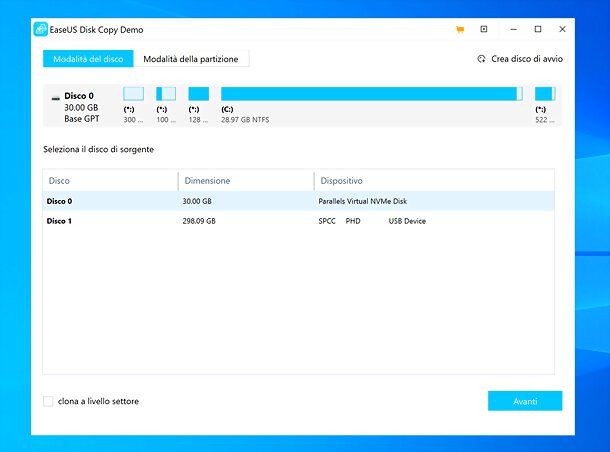
Task: Click the EaseUS Disk Copy app logo
Action: [40, 29]
